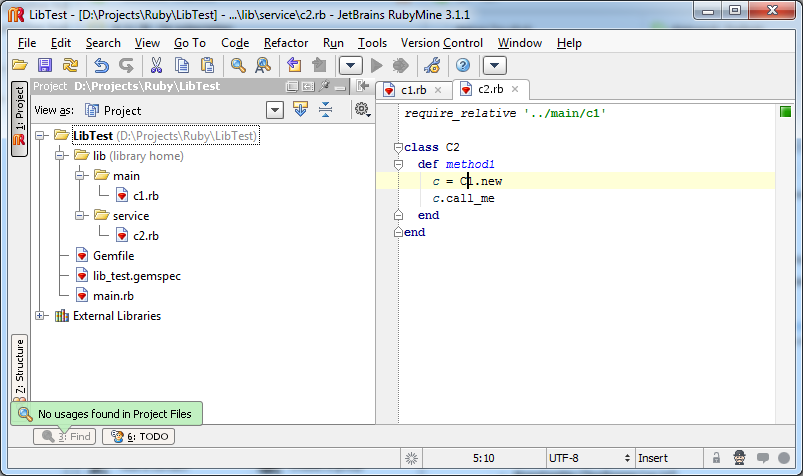Open the Go To menu
The width and height of the screenshot is (803, 476).
(x=189, y=43)
